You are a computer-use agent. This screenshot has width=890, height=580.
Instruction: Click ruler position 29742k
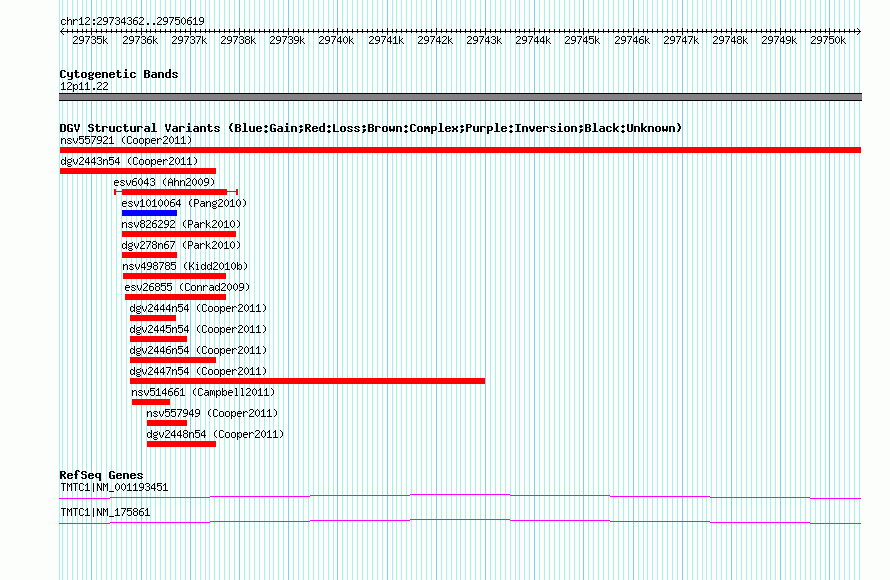(435, 40)
